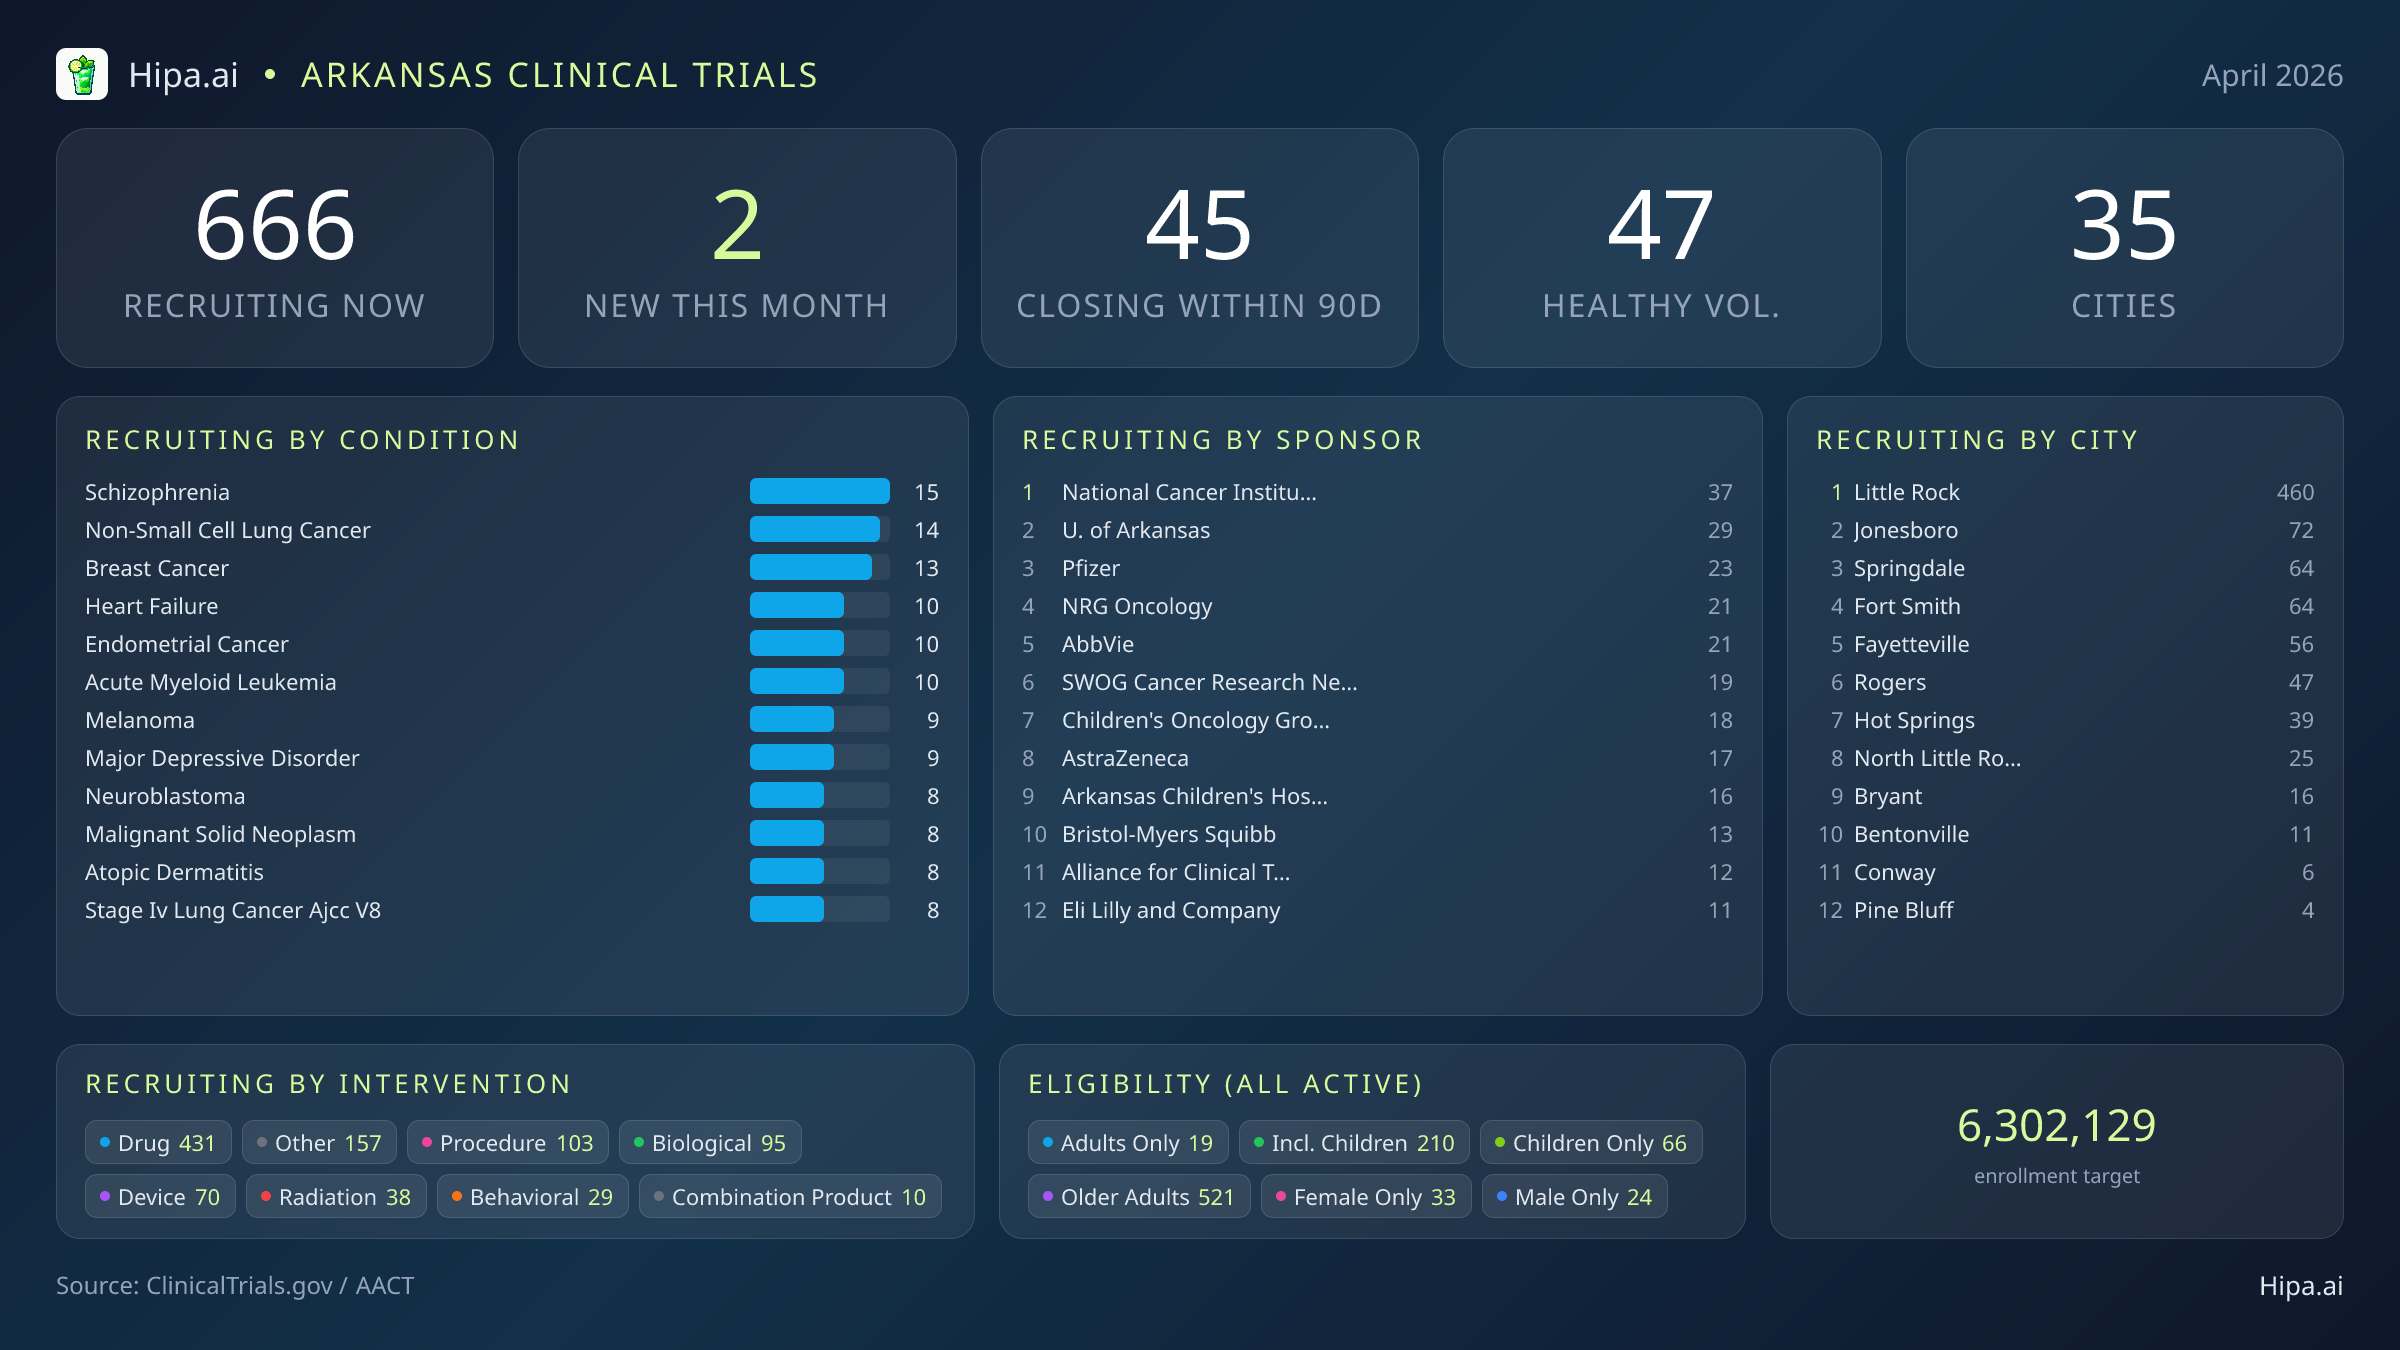
Task: Select National Cancer Institu... sponsor
Action: (1377, 492)
